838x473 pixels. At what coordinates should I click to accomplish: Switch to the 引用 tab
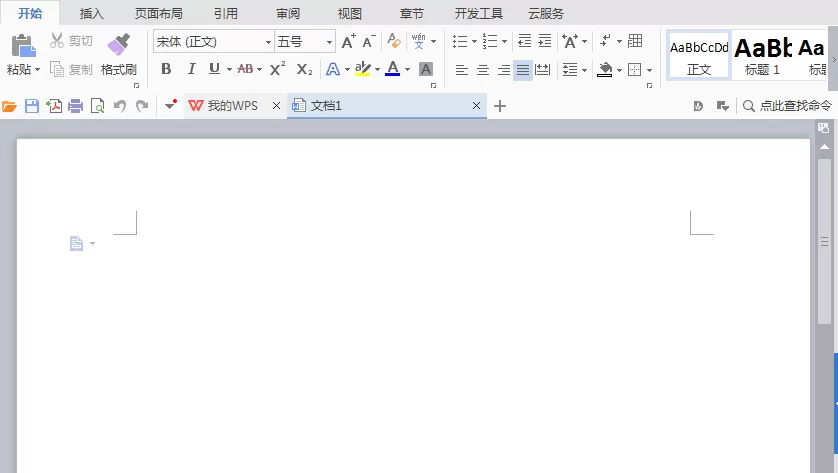[x=226, y=13]
